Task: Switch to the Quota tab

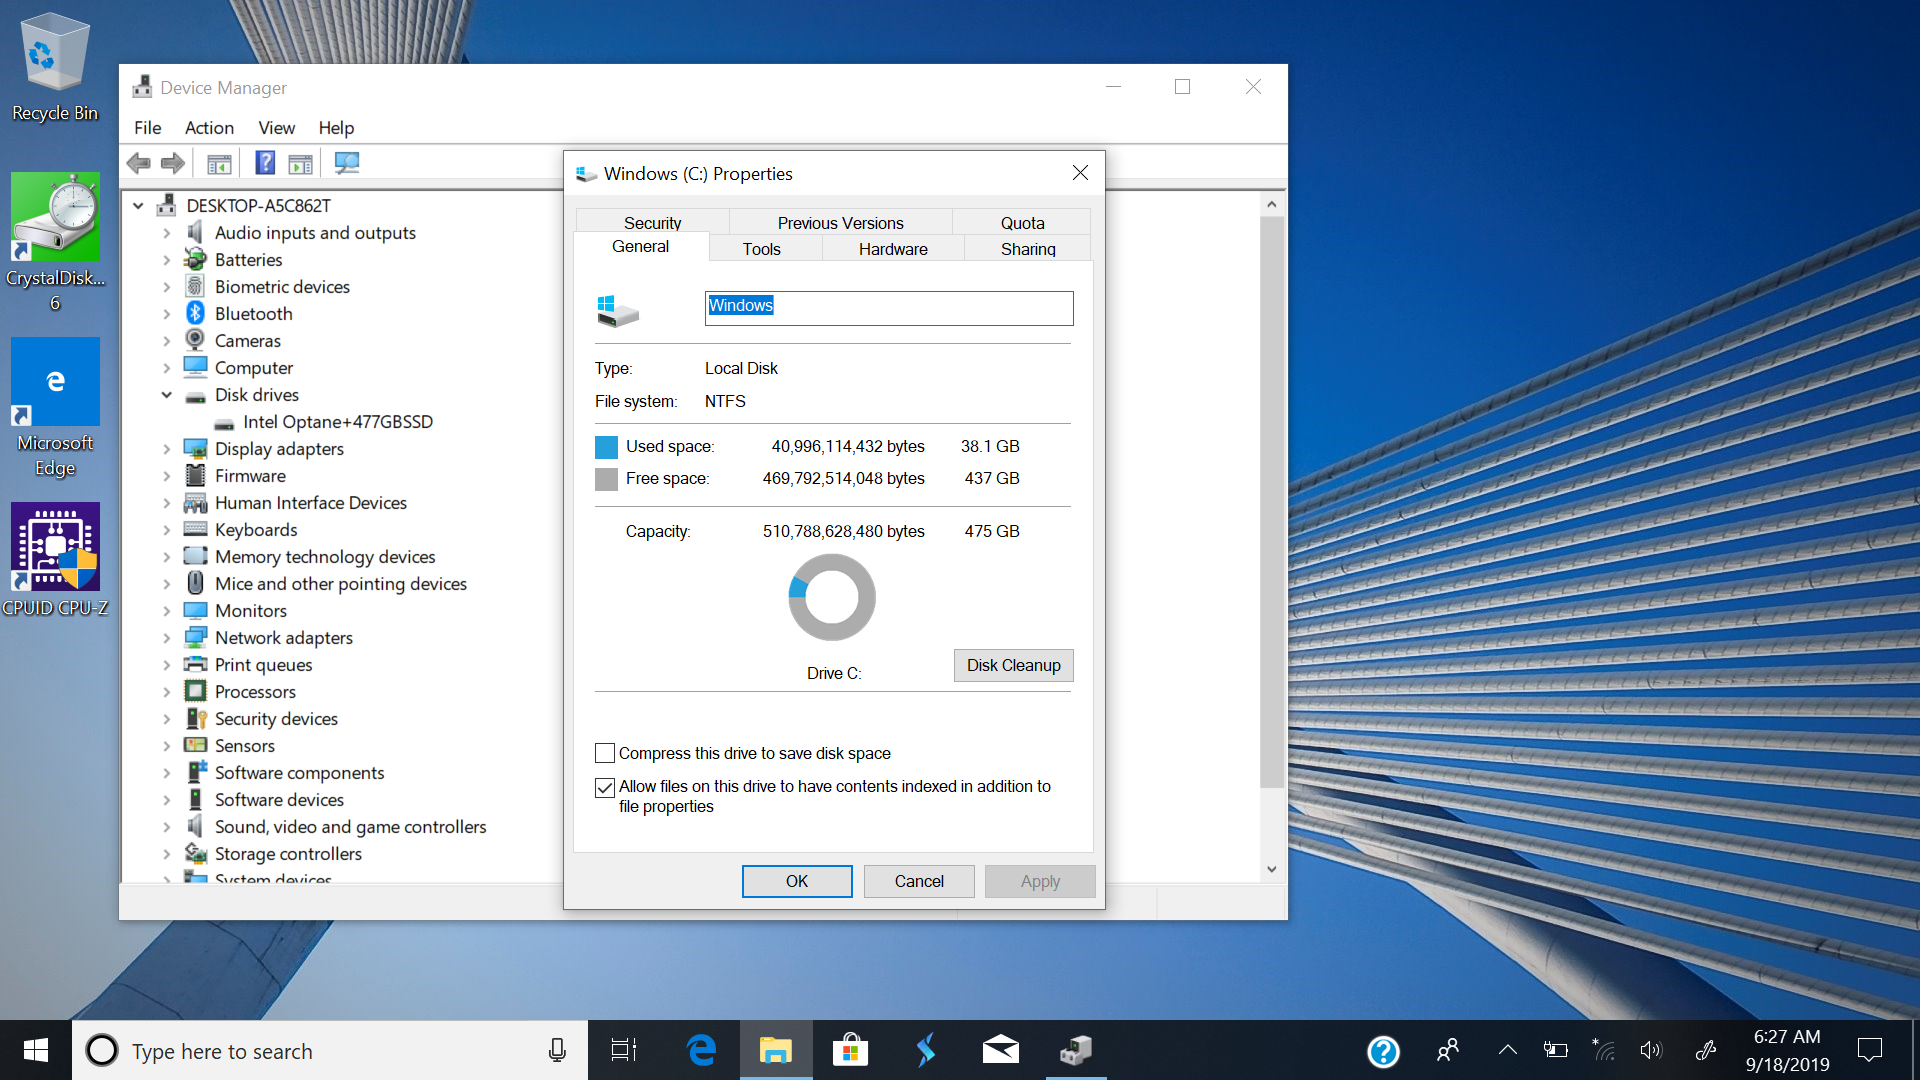Action: (1022, 222)
